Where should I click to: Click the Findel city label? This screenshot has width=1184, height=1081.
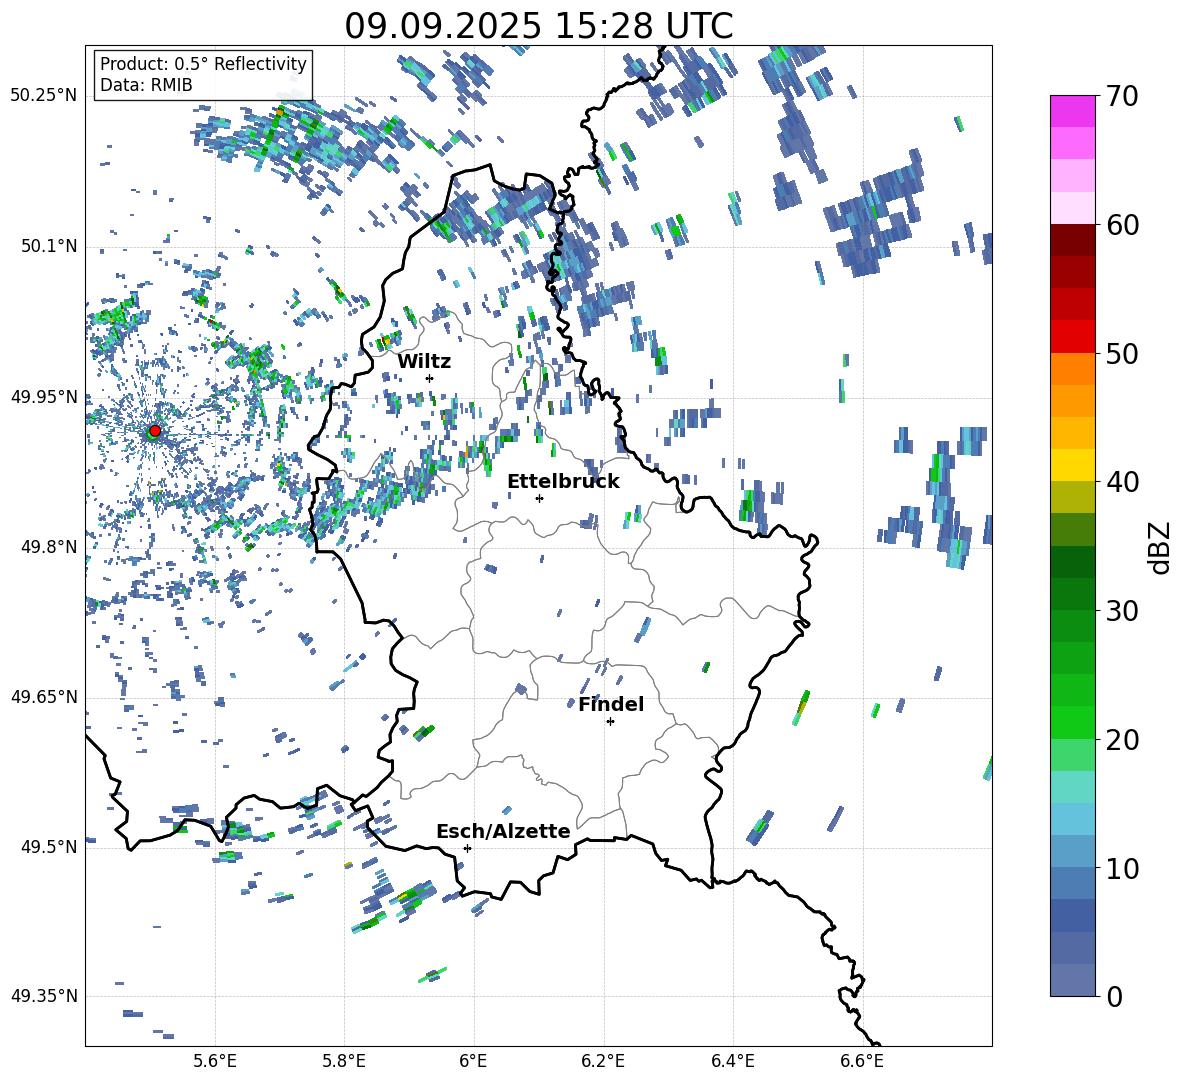tap(611, 705)
